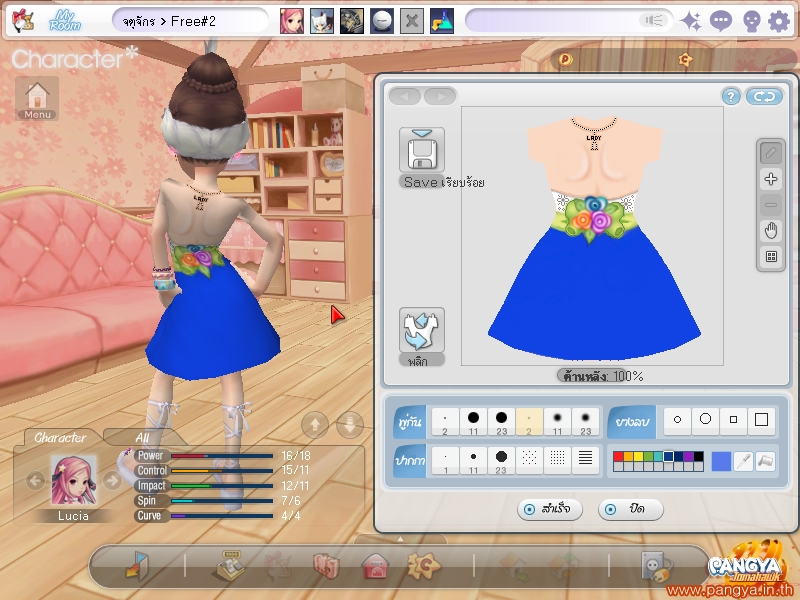The image size is (800, 600).
Task: Open the cash register shop icon
Action: [230, 565]
